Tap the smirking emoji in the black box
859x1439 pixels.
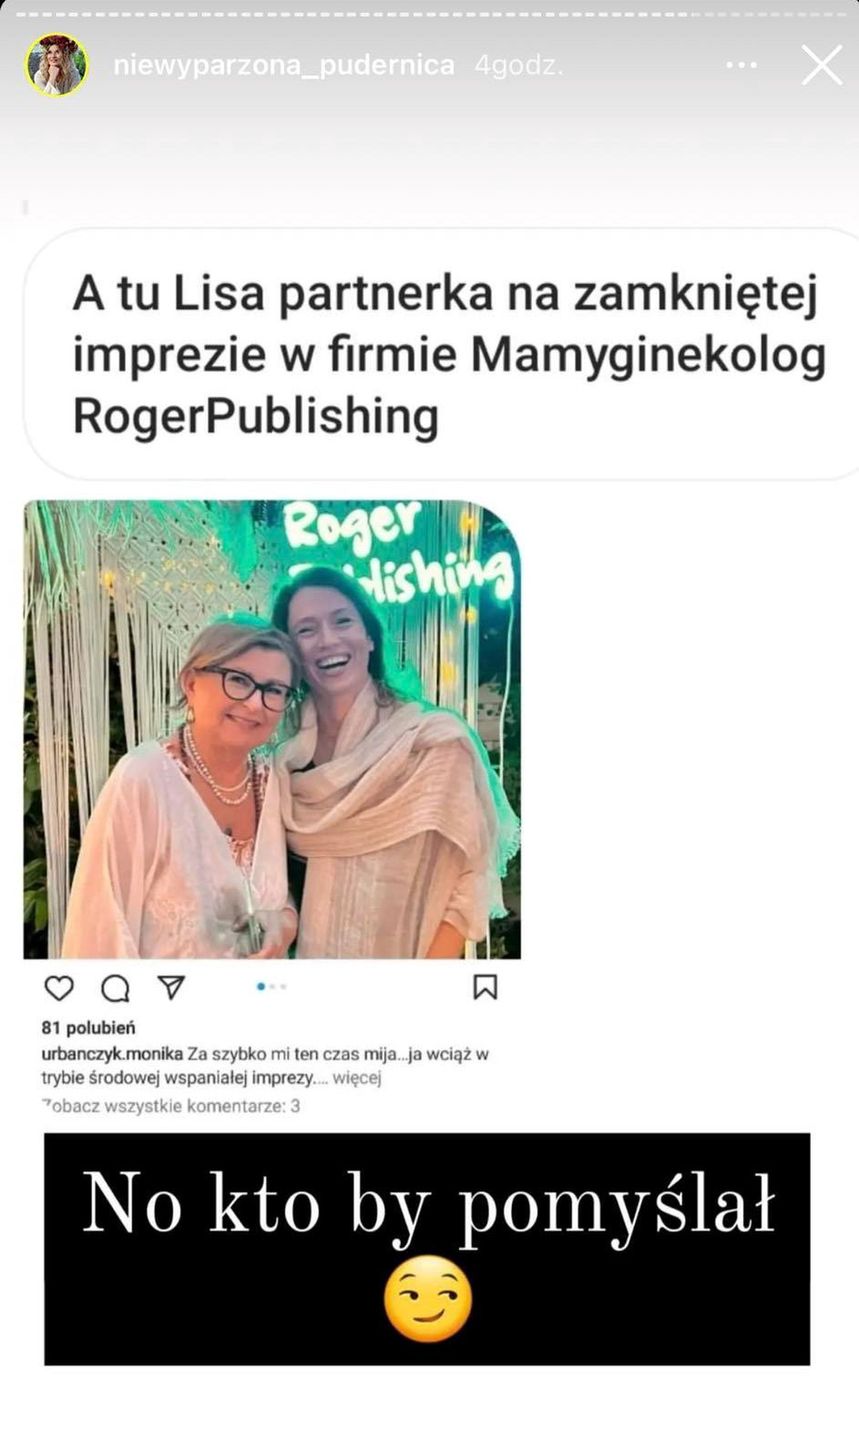(428, 1299)
